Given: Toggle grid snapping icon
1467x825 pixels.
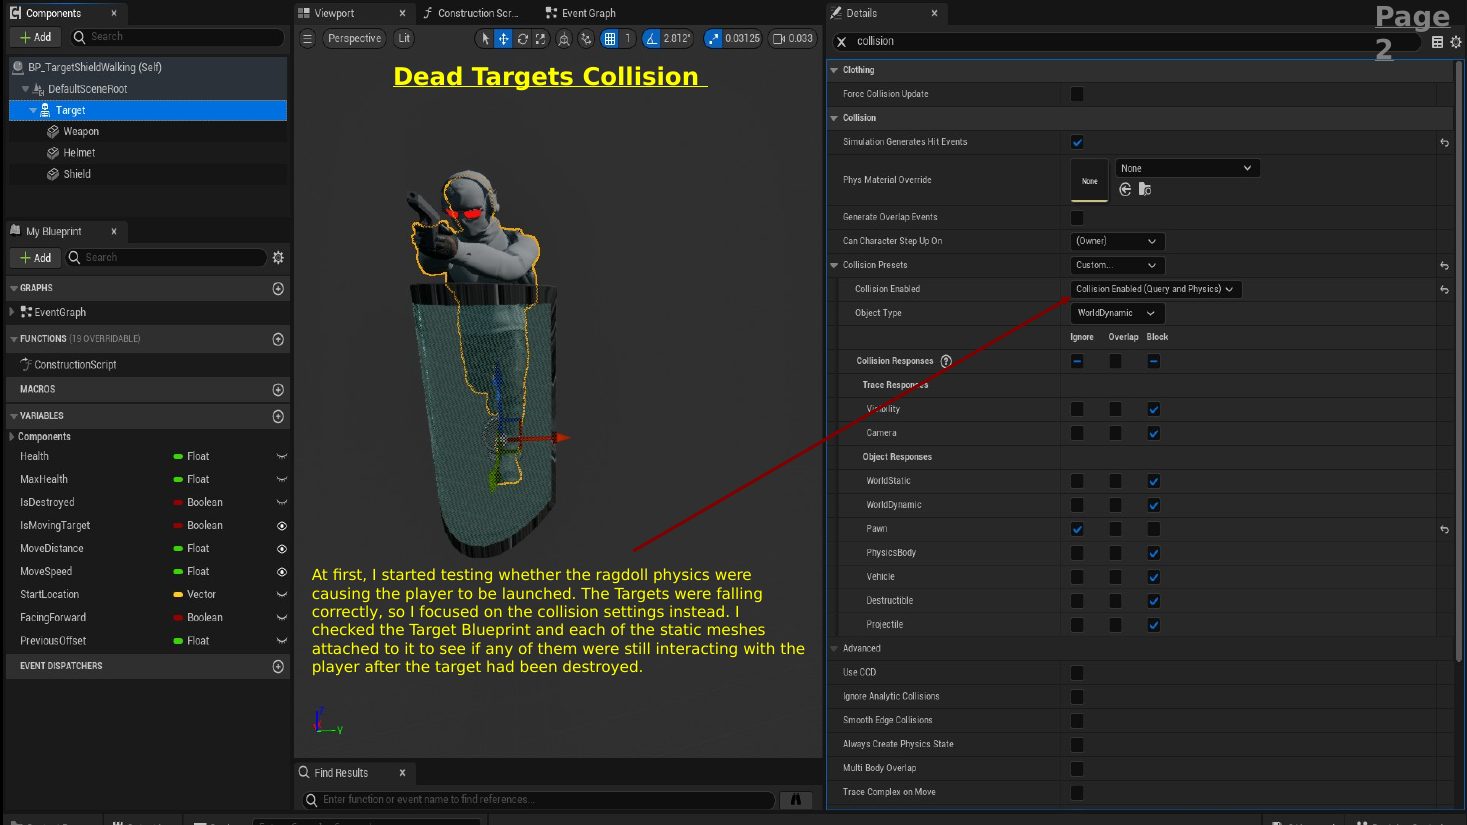Looking at the screenshot, I should [609, 38].
